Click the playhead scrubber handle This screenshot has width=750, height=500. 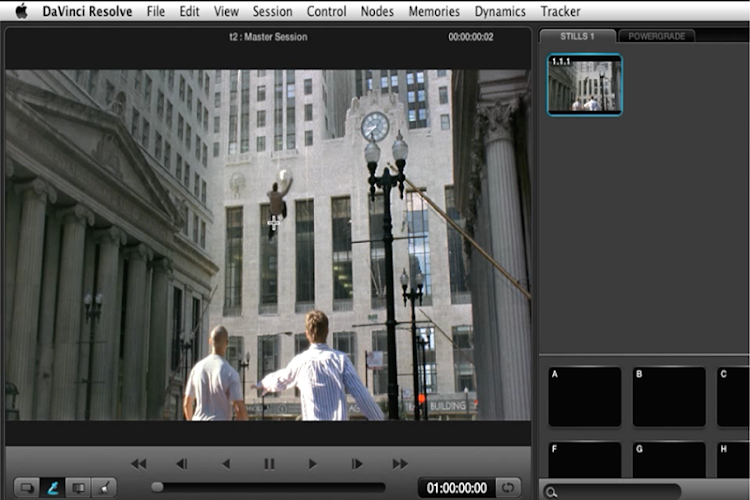click(157, 487)
